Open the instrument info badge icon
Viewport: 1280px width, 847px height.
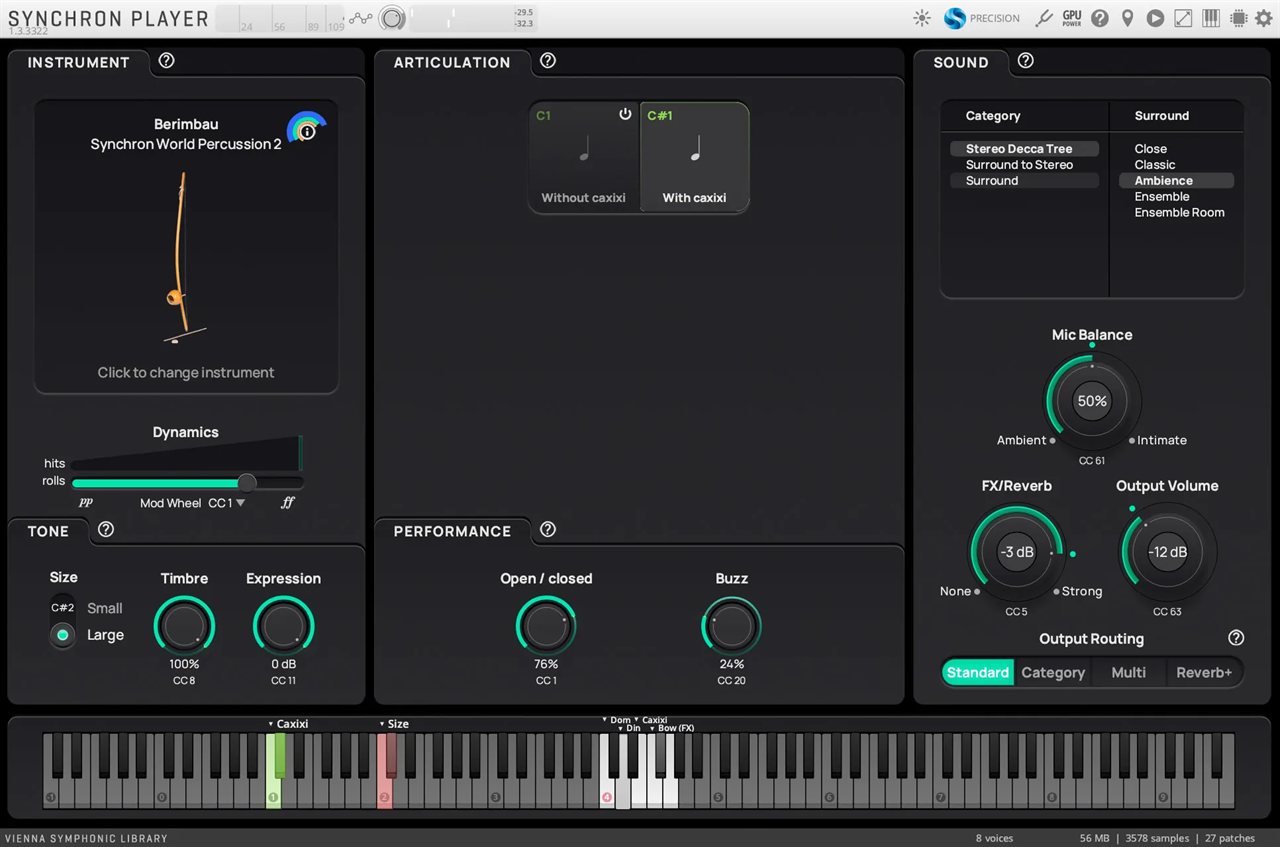[x=307, y=130]
